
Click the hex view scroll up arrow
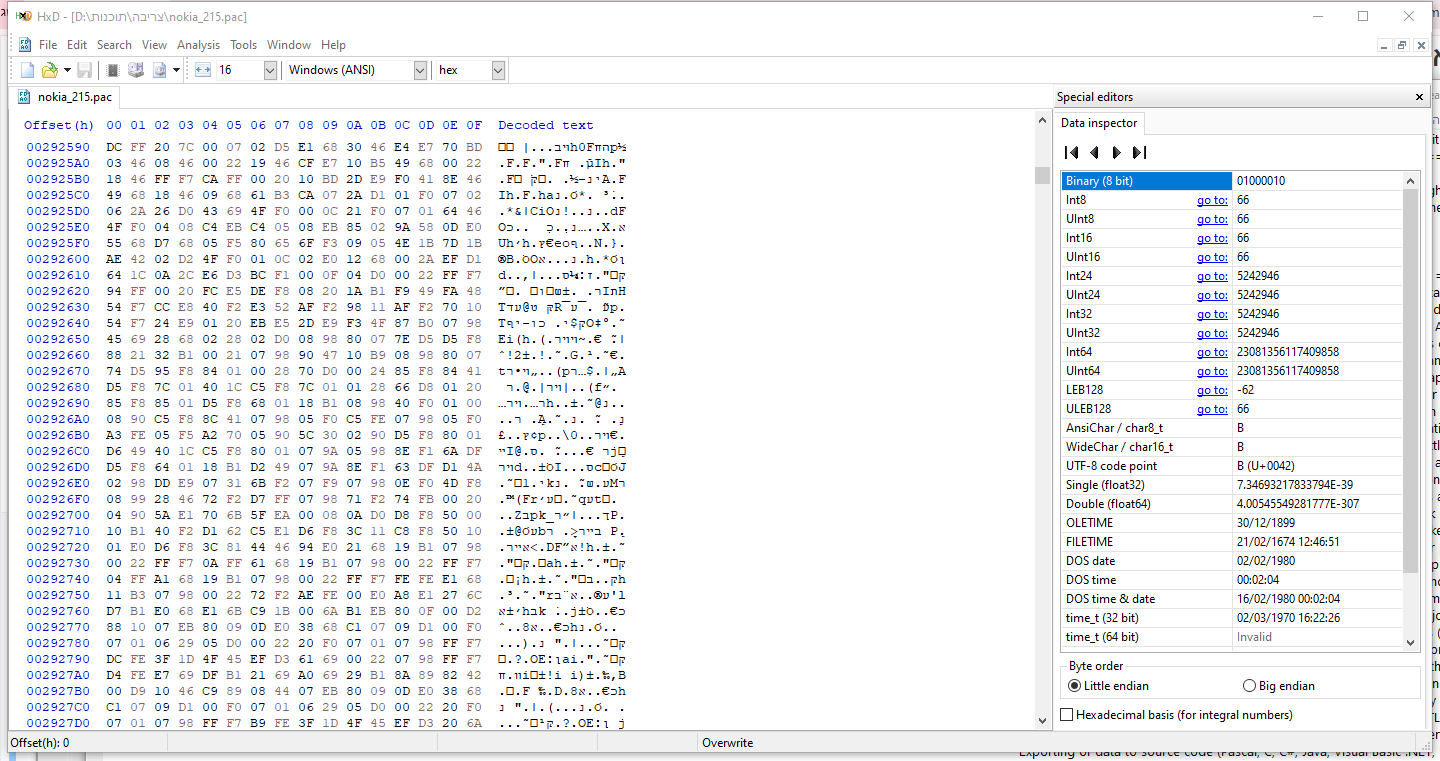click(1042, 120)
